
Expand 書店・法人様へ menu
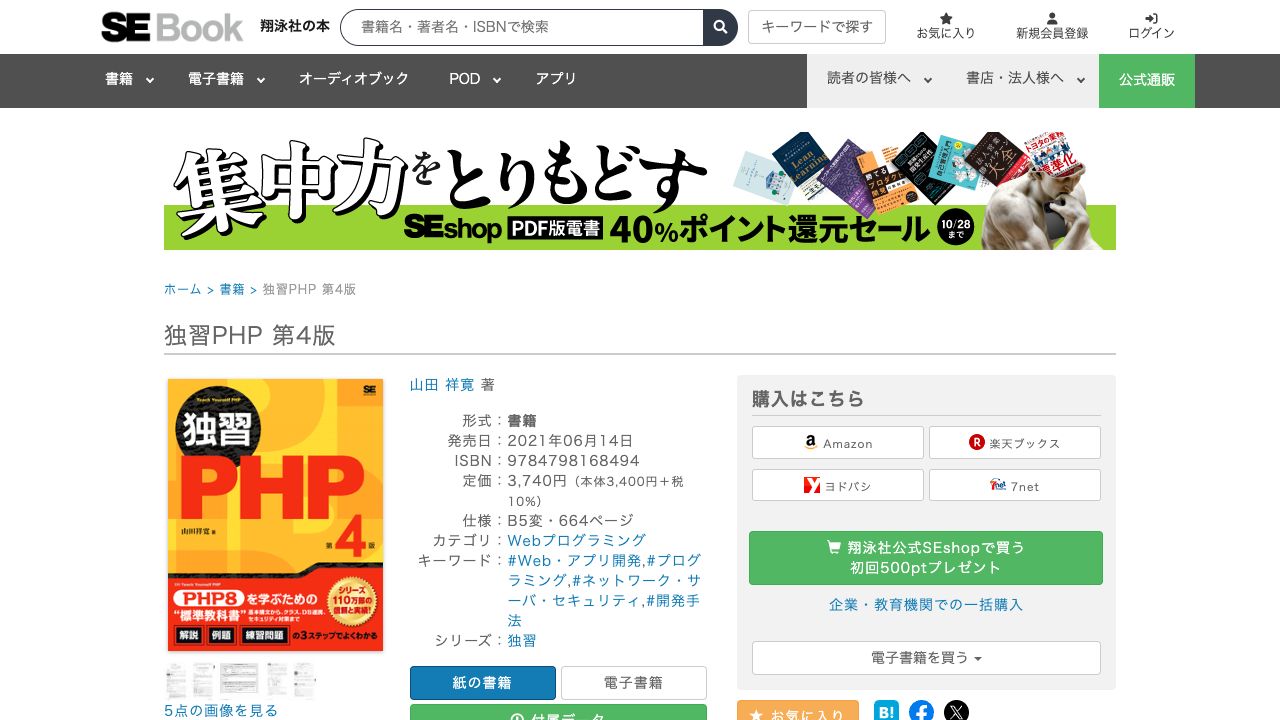[1026, 79]
